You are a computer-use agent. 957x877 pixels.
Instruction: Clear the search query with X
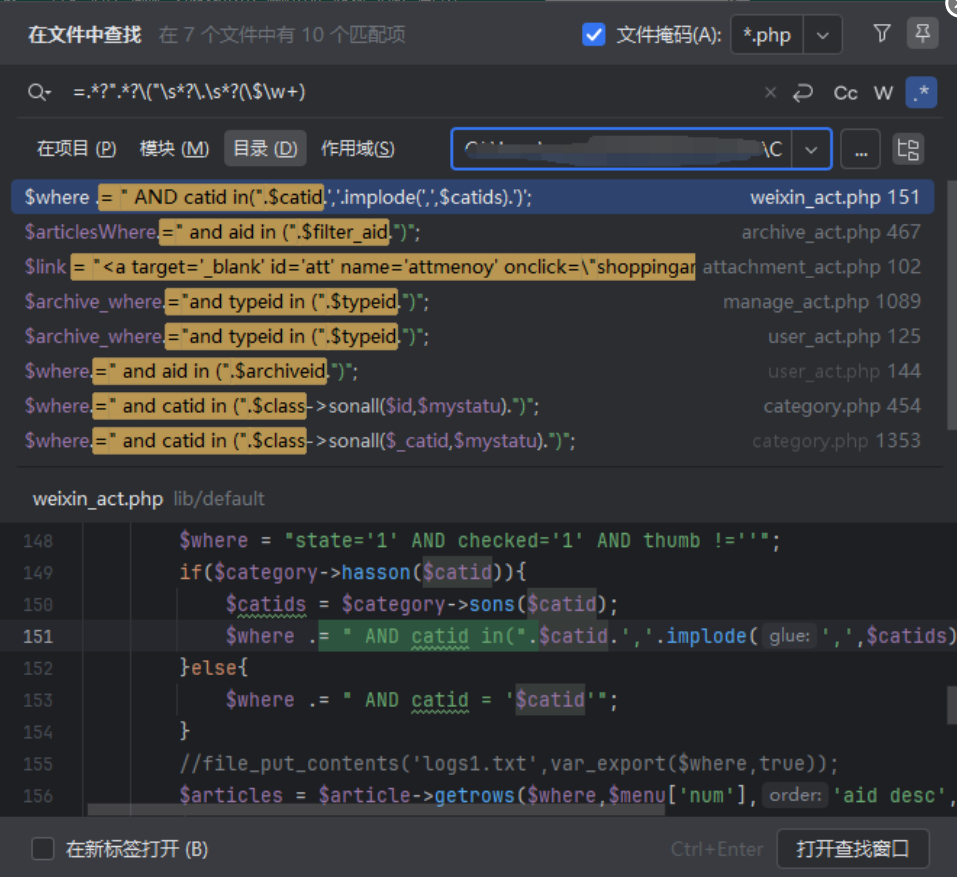point(770,93)
